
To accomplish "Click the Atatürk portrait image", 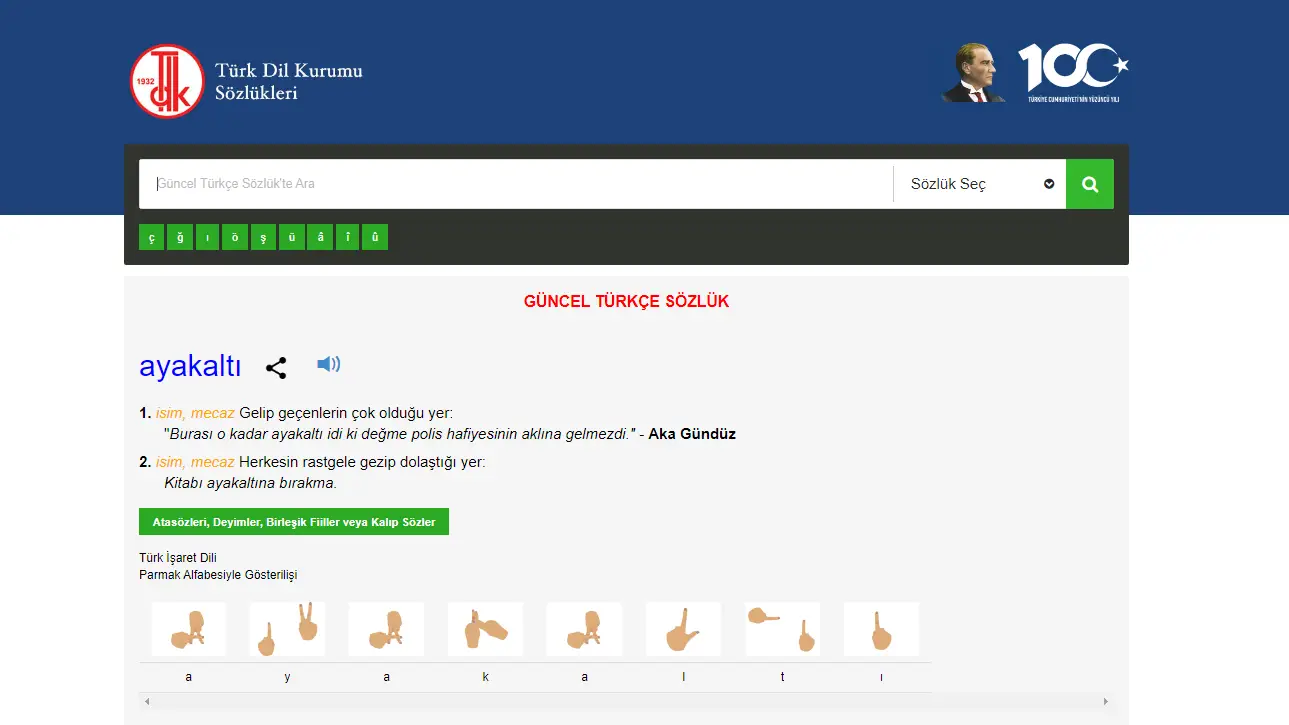I will (973, 72).
